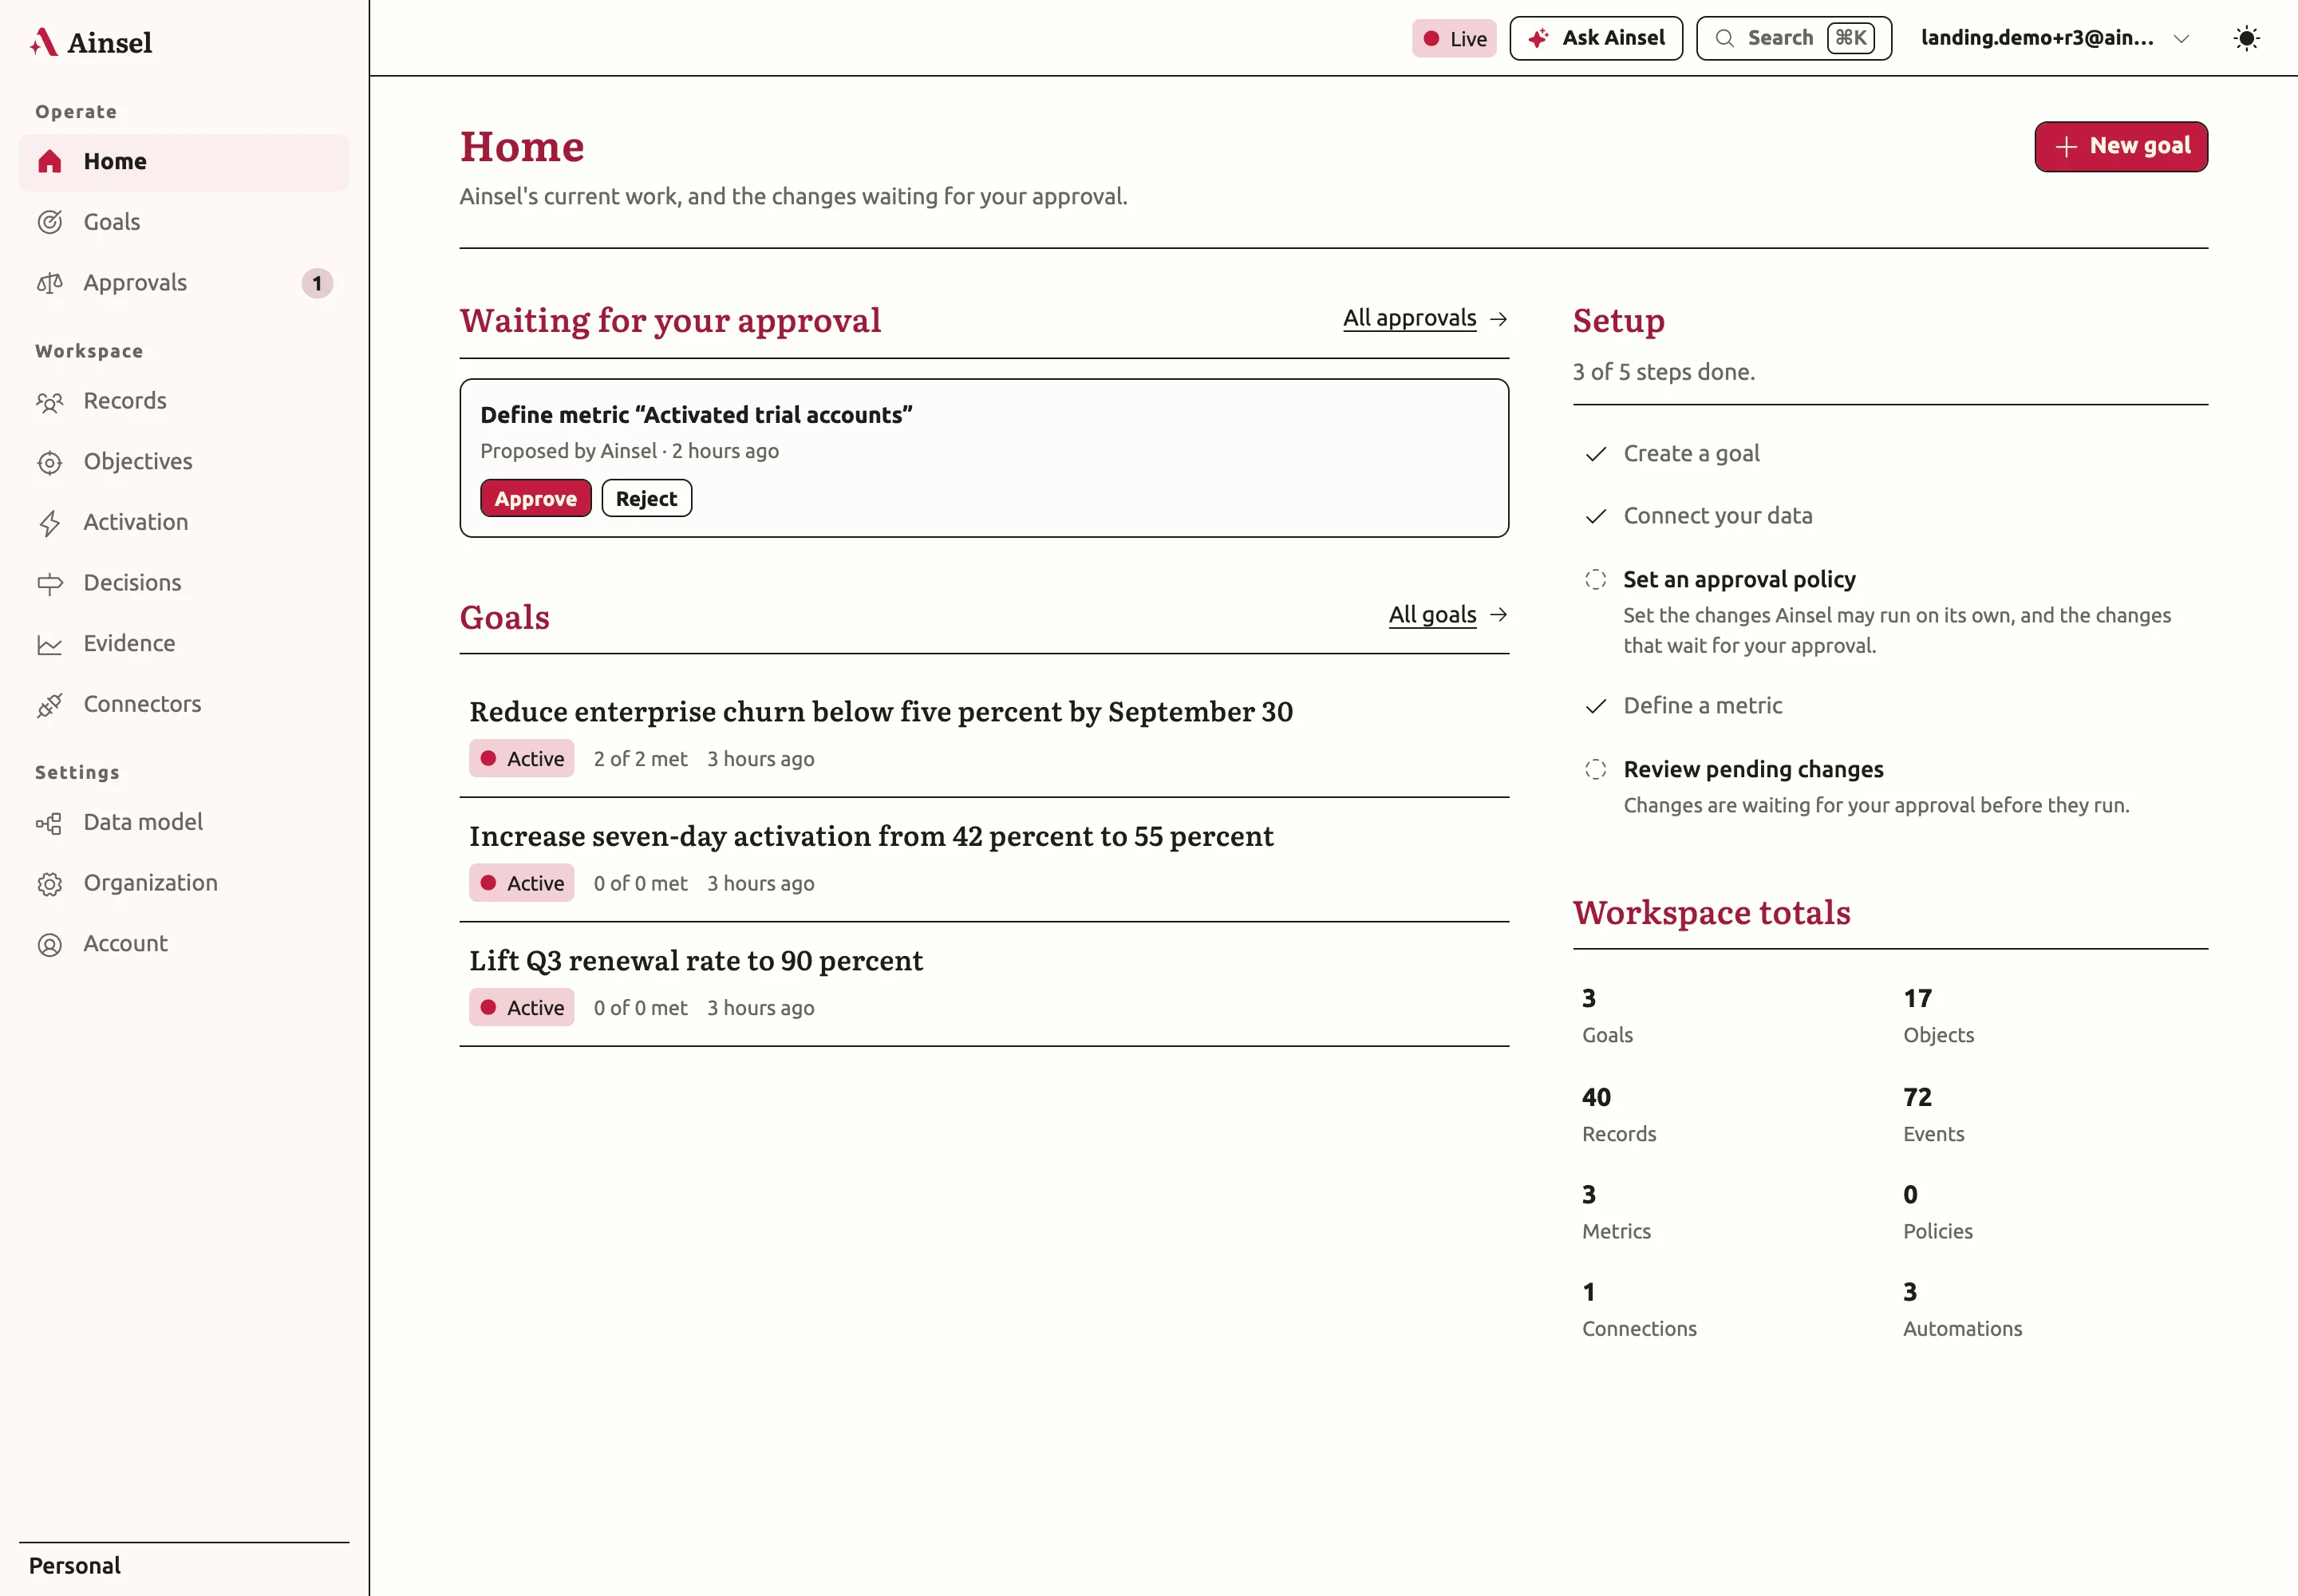Click the Define metric approval card title
The width and height of the screenshot is (2298, 1596).
tap(696, 415)
